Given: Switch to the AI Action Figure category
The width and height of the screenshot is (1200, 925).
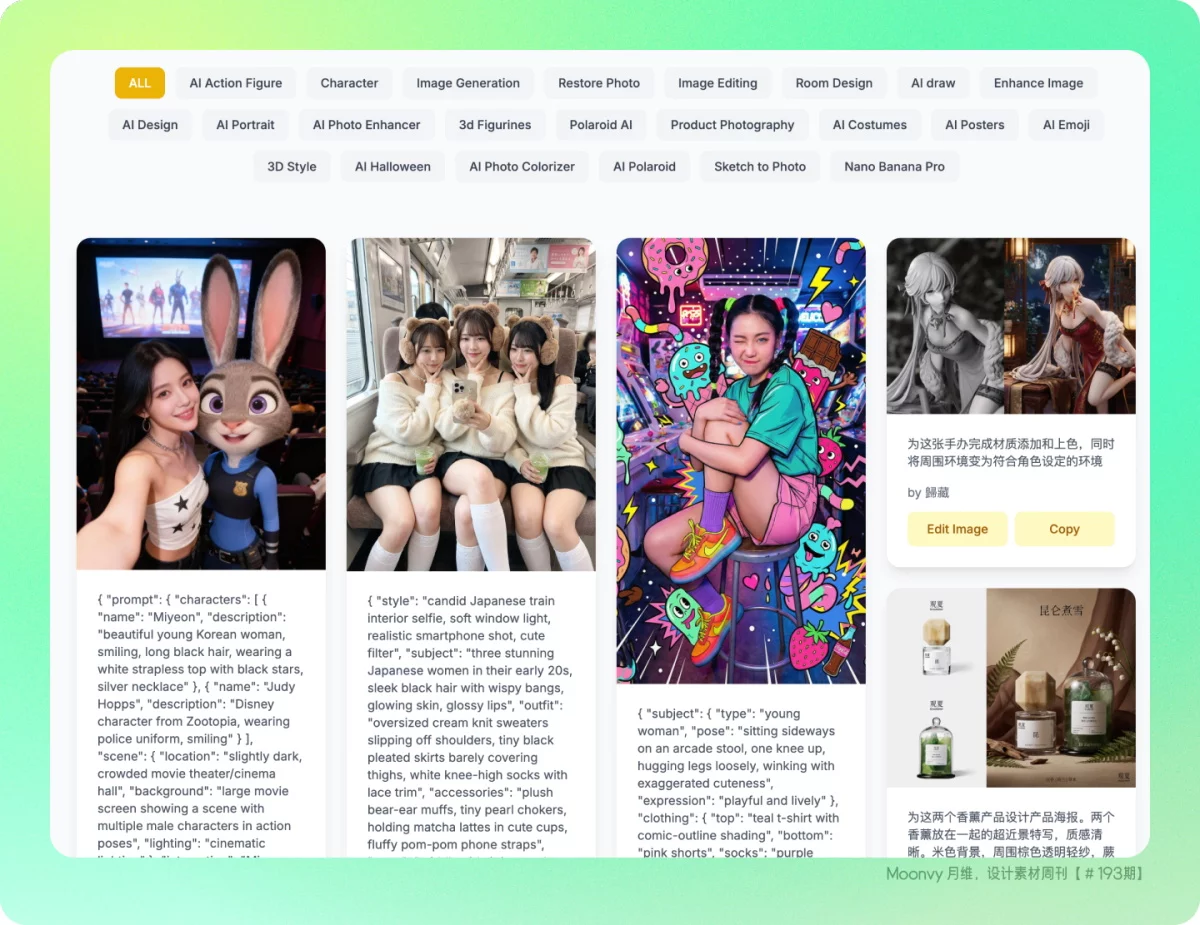Looking at the screenshot, I should (235, 83).
